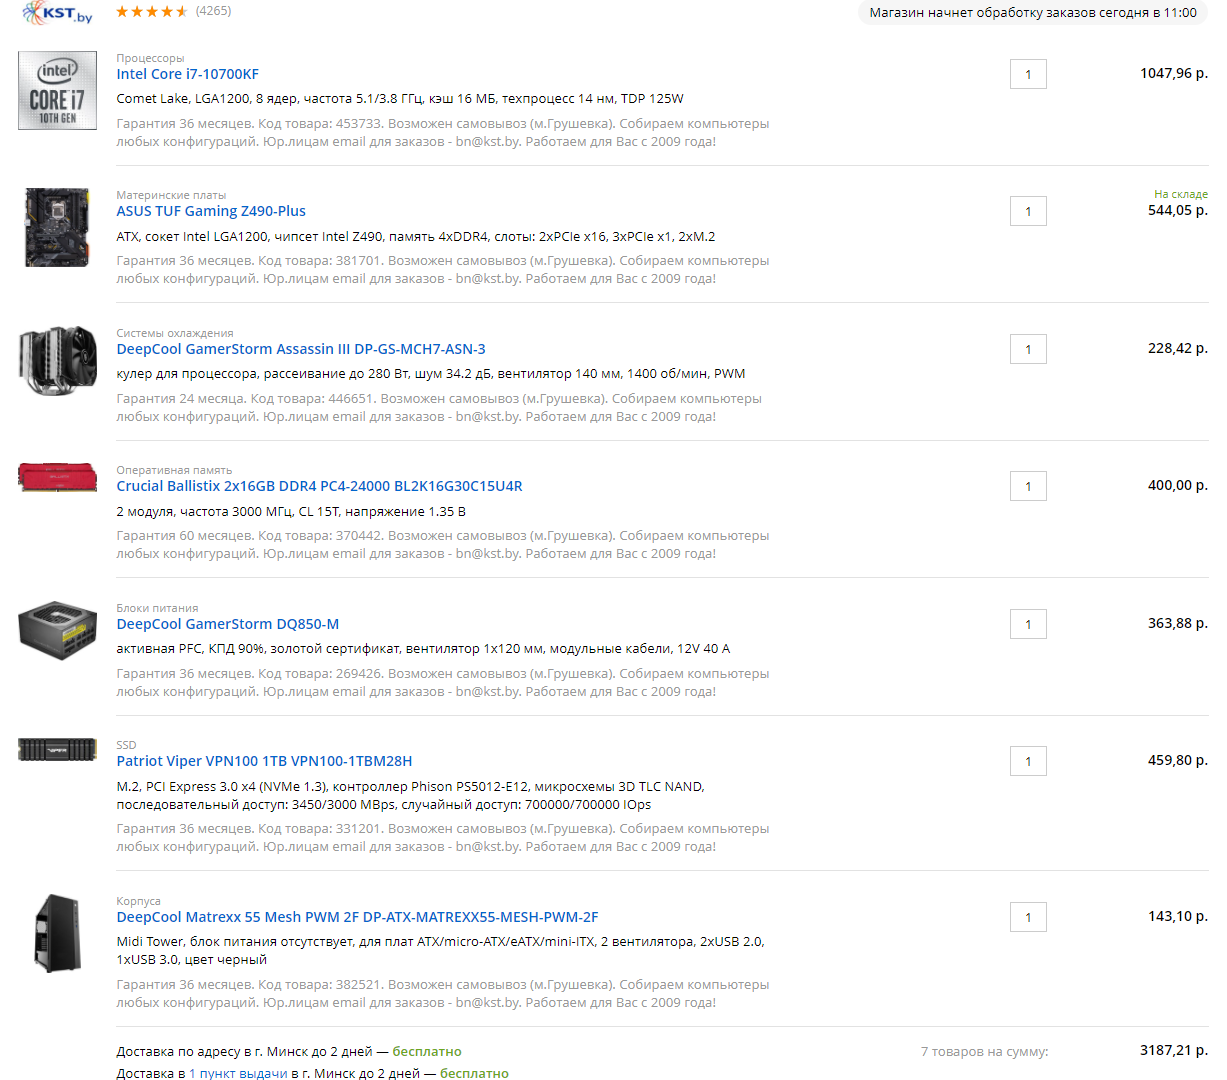Click the price 363,88 р.
Image resolution: width=1227 pixels, height=1080 pixels.
[x=1178, y=623]
